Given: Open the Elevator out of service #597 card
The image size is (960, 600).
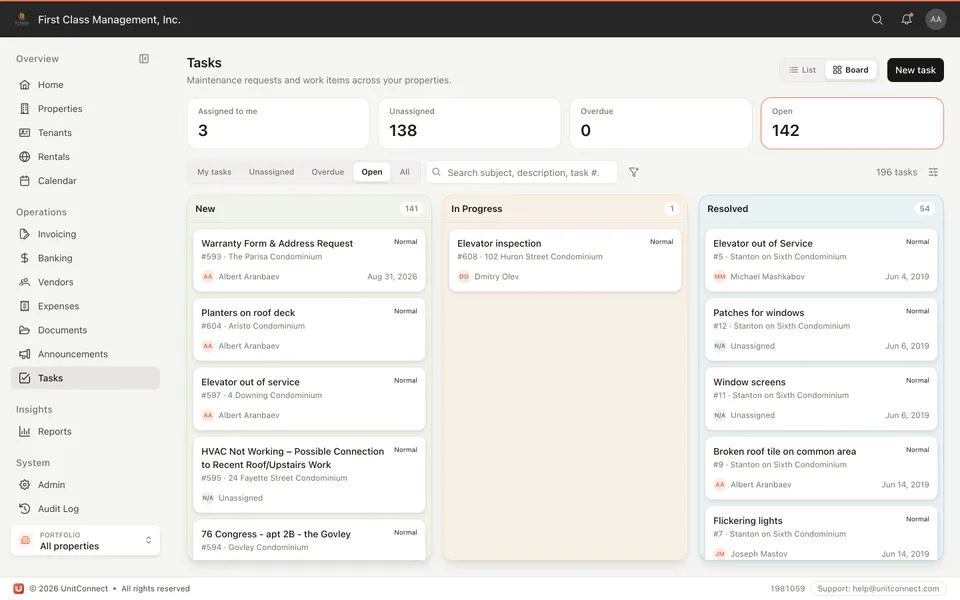Looking at the screenshot, I should (309, 399).
